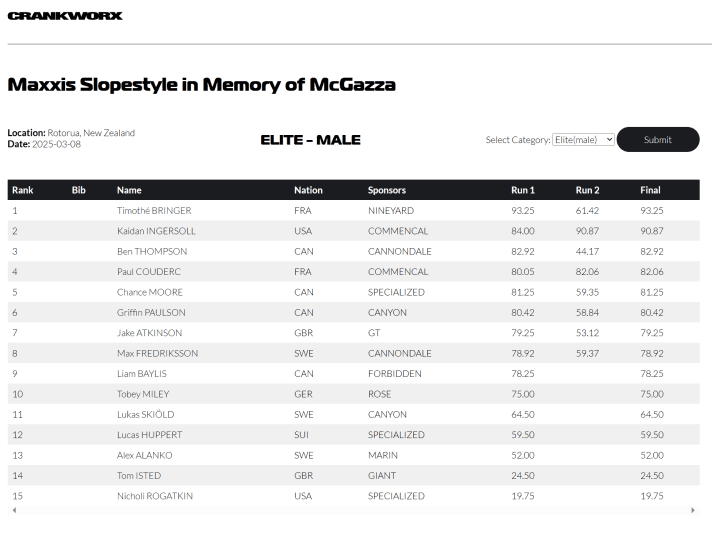This screenshot has width=712, height=540.
Task: Click the ELITE - MALE category title
Action: pyautogui.click(x=310, y=140)
